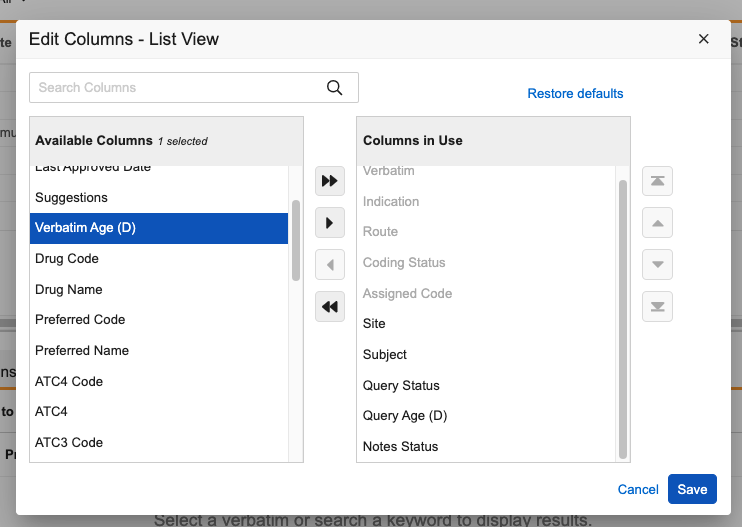The image size is (742, 527).
Task: Click the move down arrow icon
Action: pos(657,265)
